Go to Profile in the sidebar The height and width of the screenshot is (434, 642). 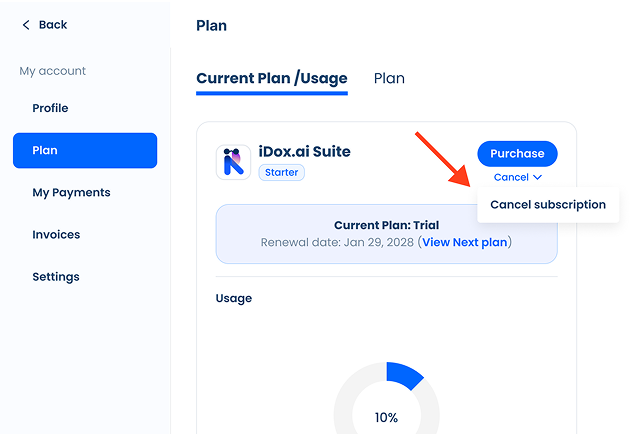click(x=50, y=108)
